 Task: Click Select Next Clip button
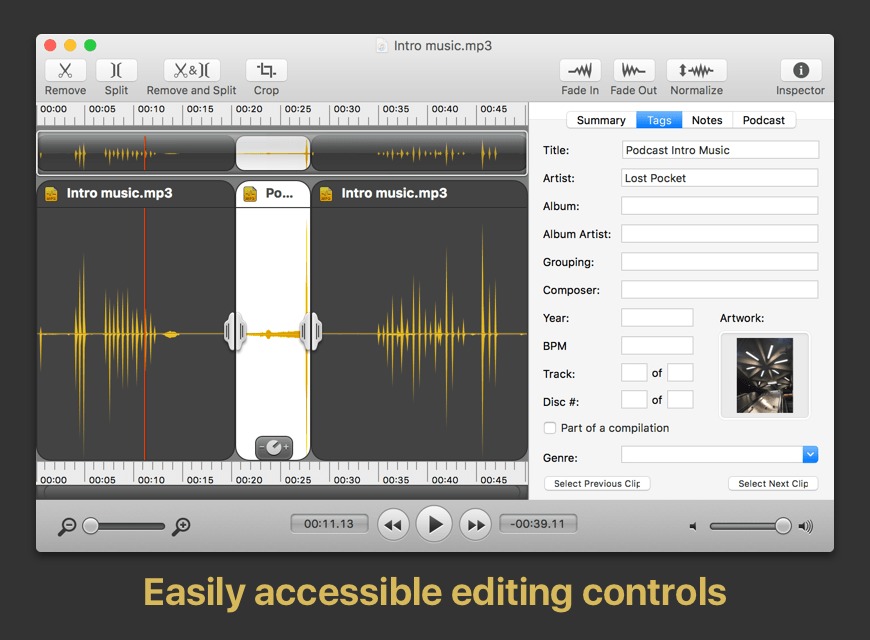tap(773, 484)
